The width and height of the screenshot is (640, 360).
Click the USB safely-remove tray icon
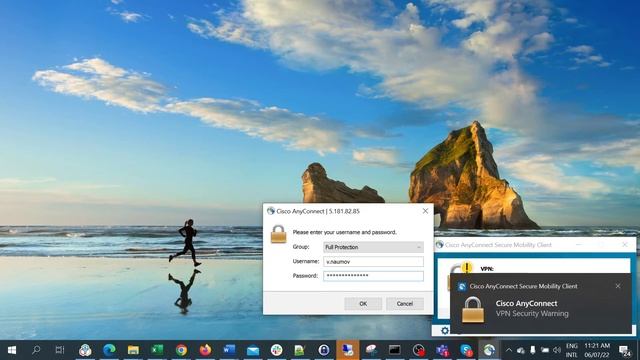pos(533,350)
